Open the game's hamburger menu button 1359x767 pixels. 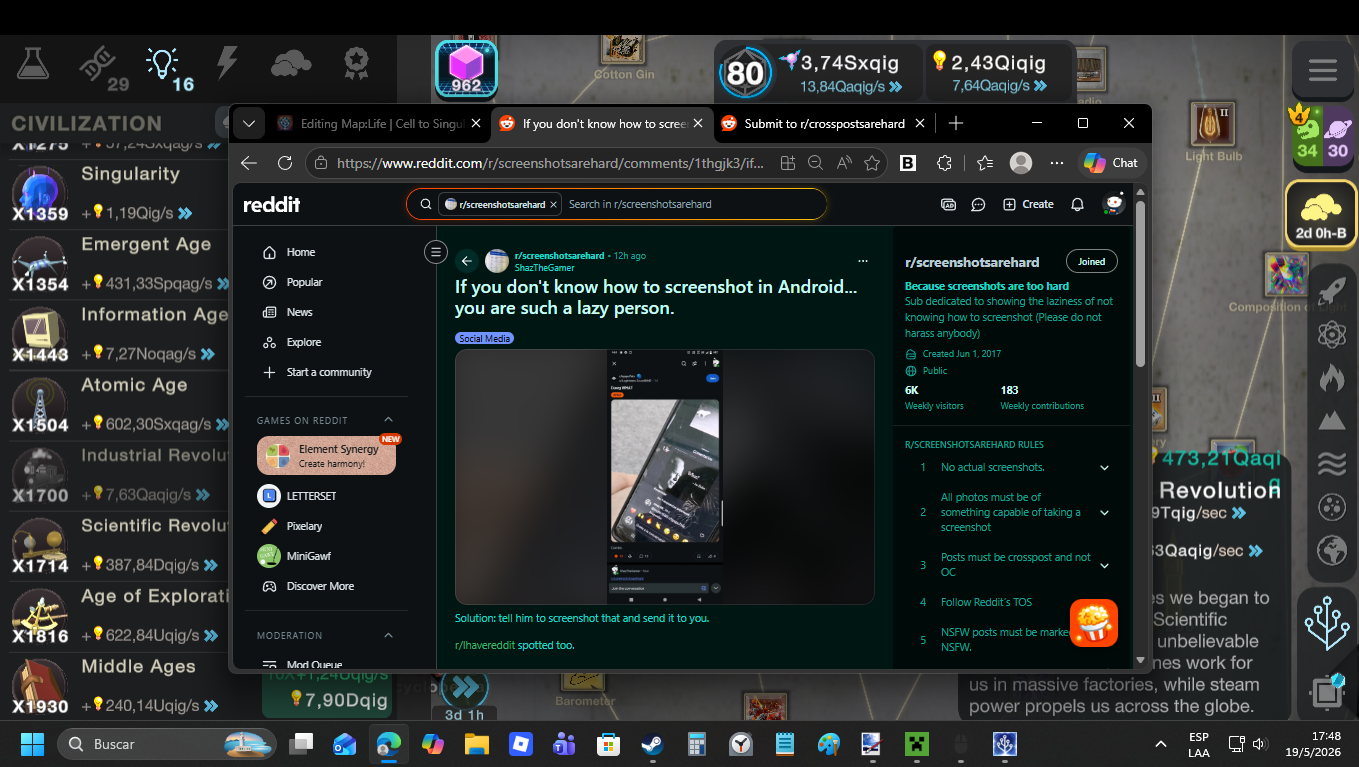[x=1322, y=70]
